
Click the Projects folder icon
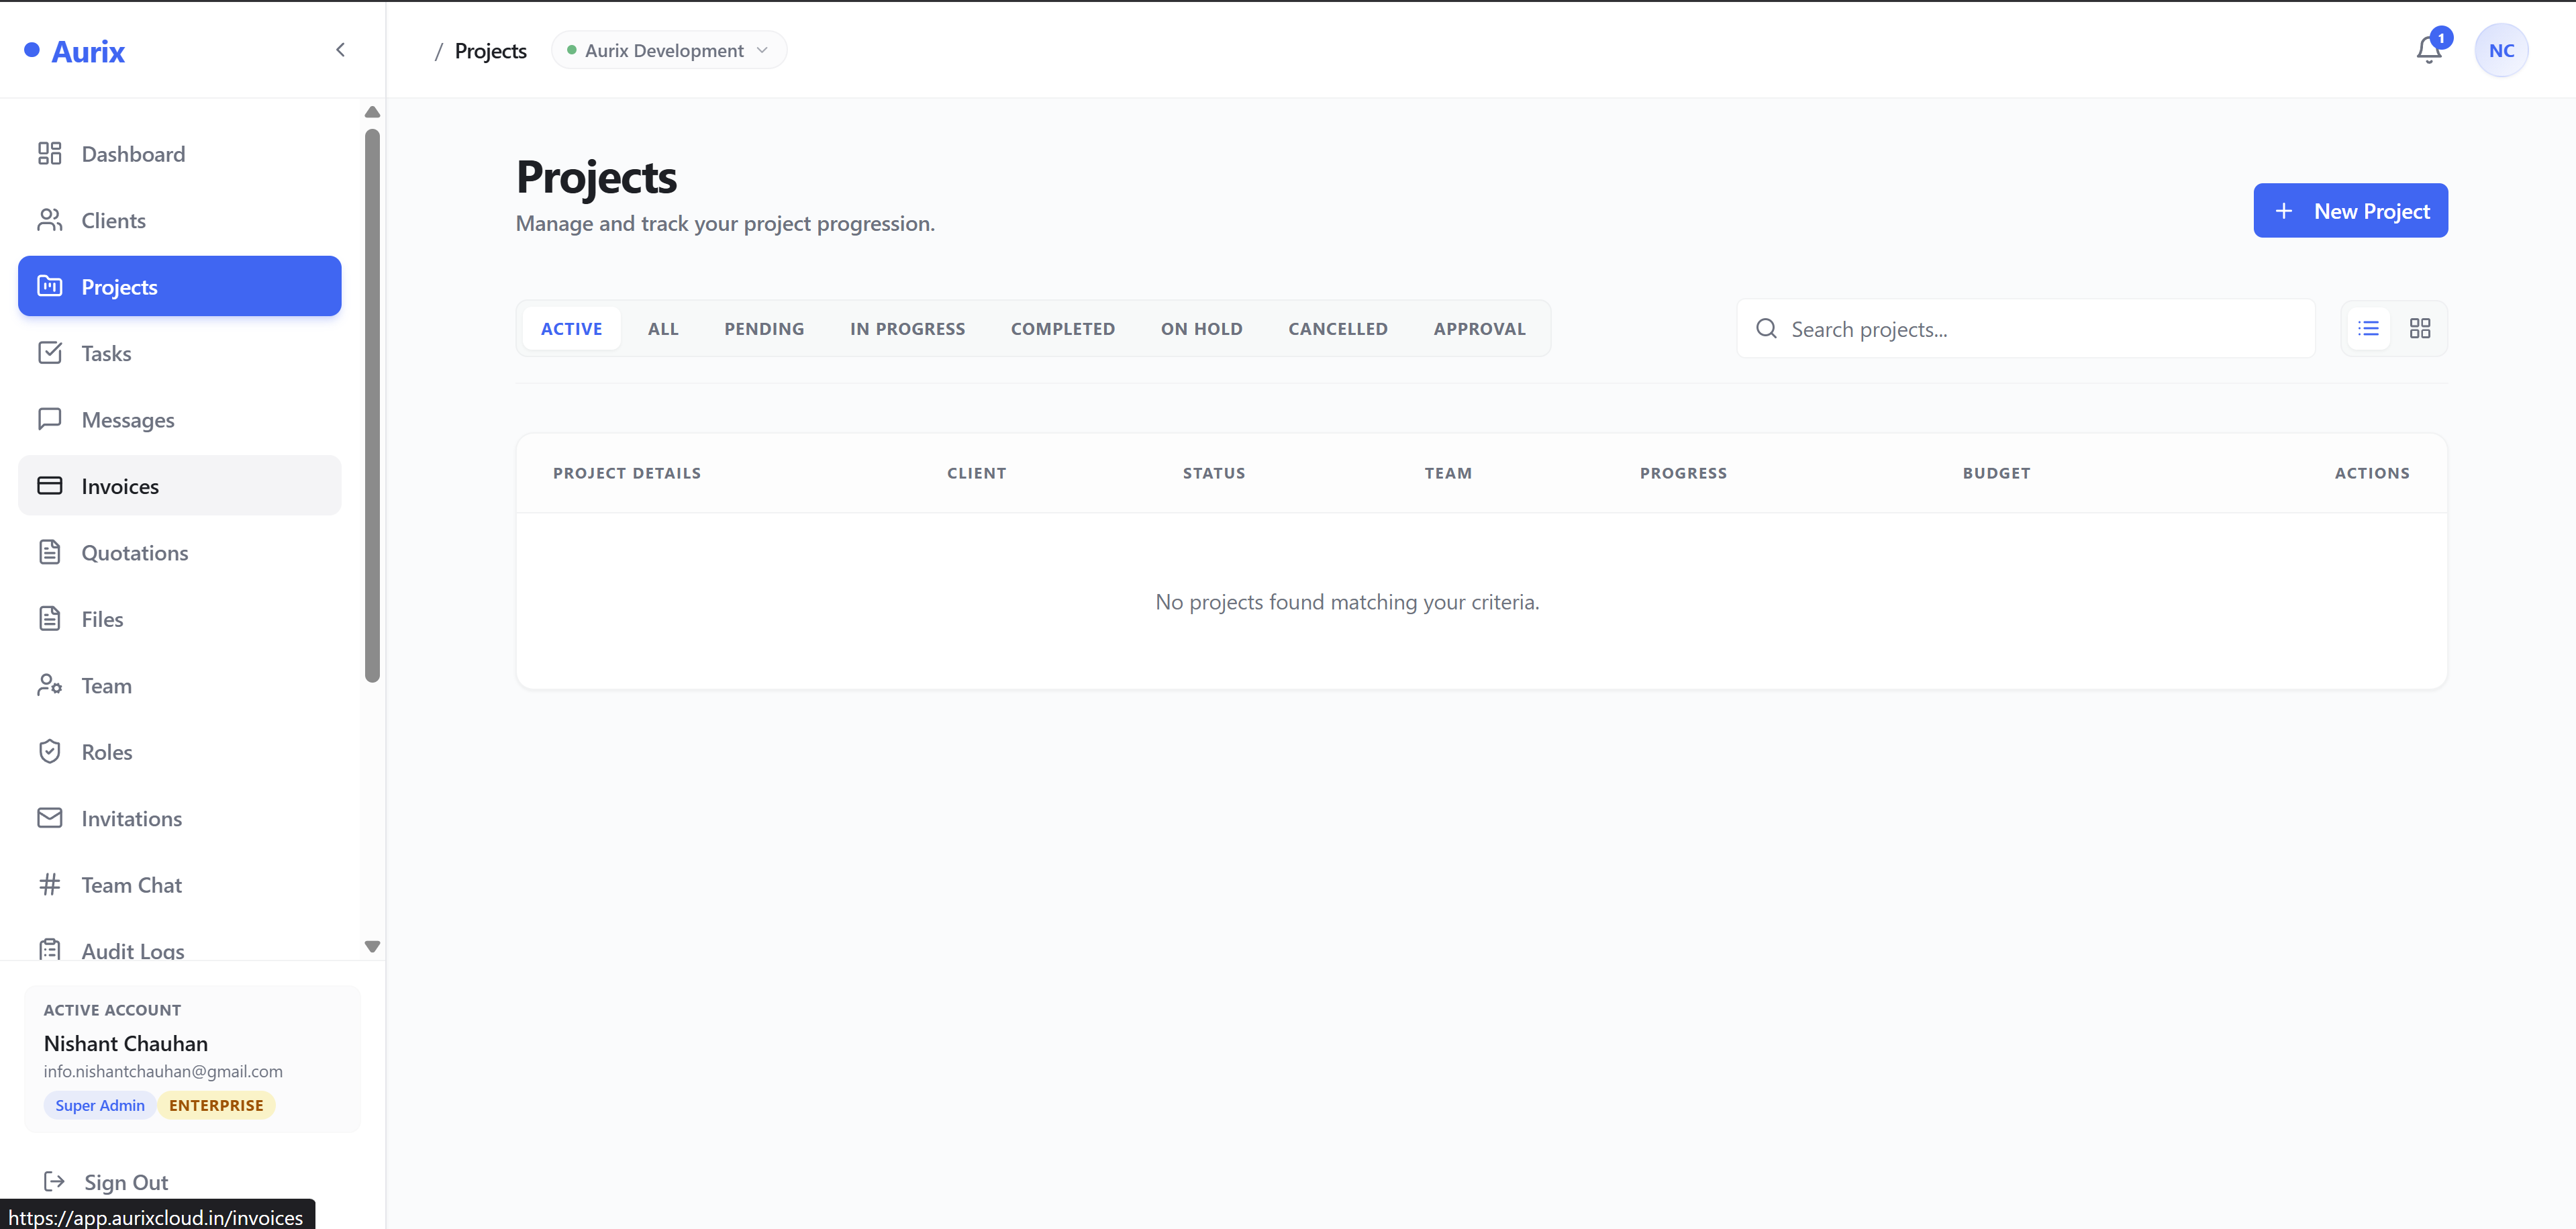pos(50,286)
